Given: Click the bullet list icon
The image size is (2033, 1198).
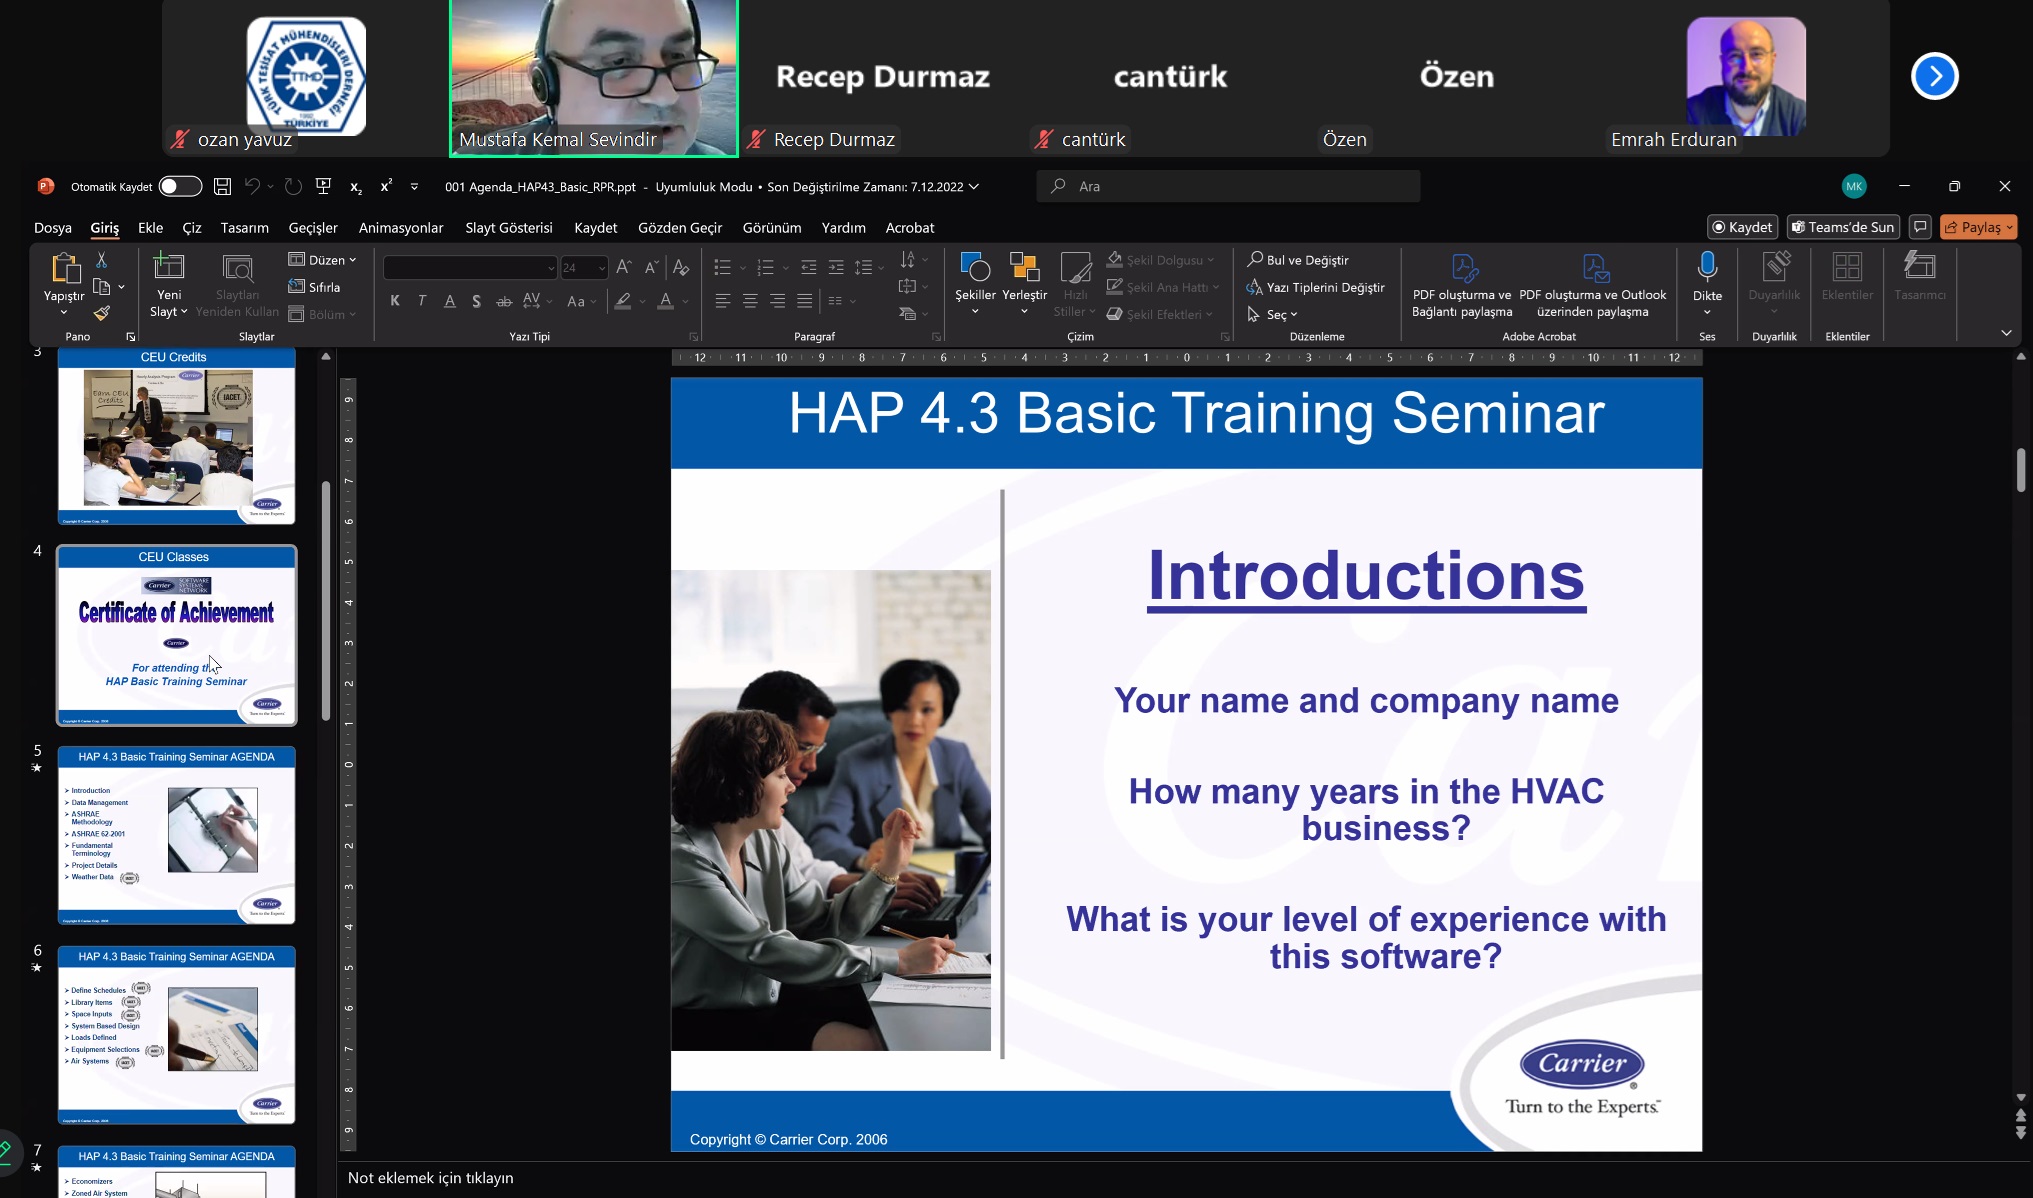Looking at the screenshot, I should coord(722,267).
